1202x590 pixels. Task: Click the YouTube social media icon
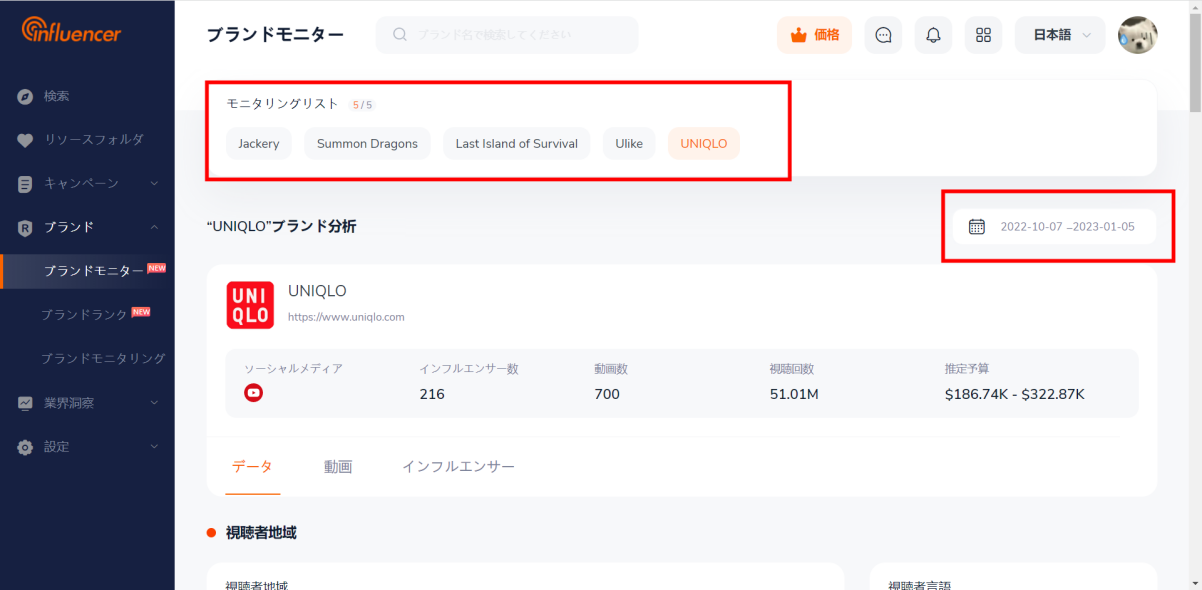(x=254, y=393)
